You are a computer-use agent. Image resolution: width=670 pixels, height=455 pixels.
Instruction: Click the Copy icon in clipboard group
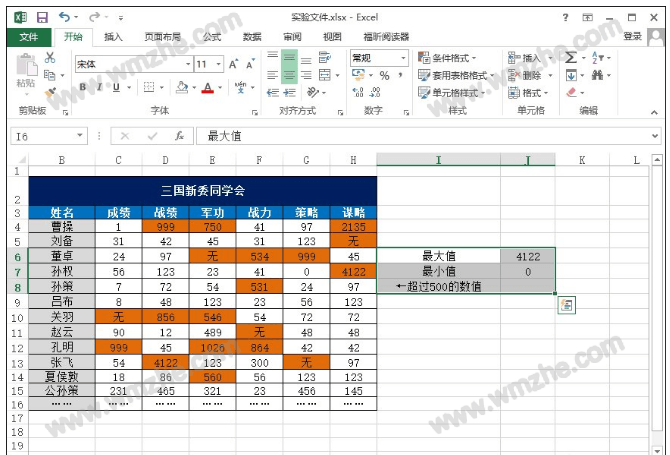click(50, 75)
